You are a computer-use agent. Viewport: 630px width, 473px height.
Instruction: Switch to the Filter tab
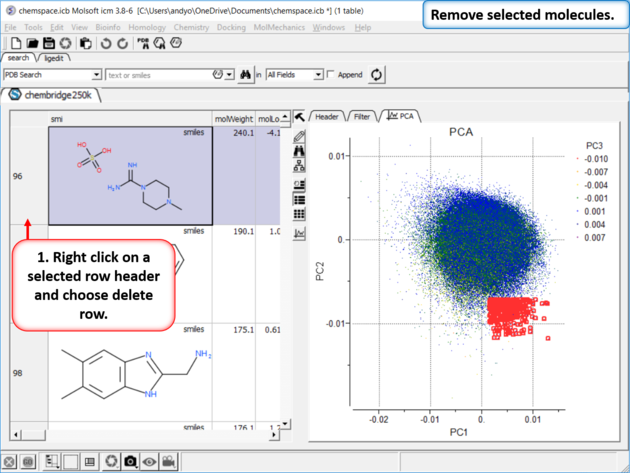click(362, 117)
